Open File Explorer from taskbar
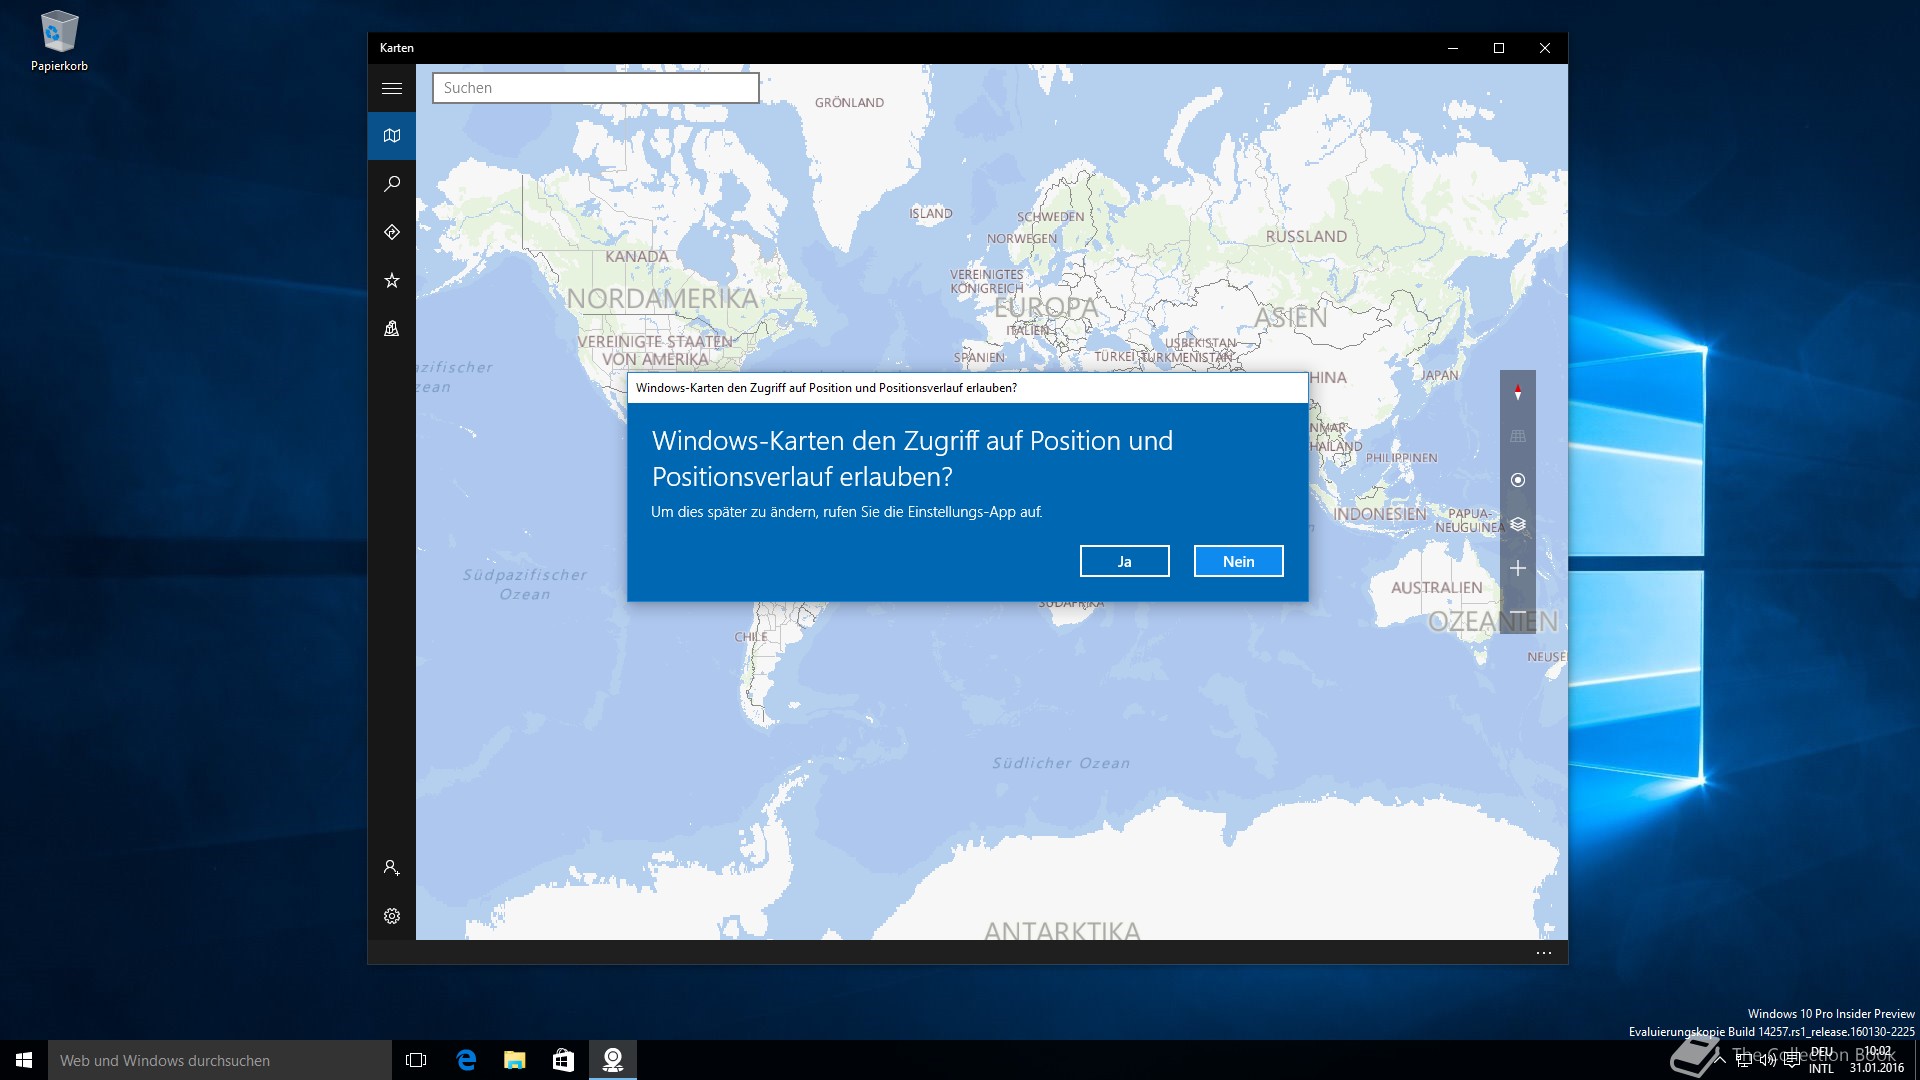This screenshot has width=1920, height=1080. (x=515, y=1060)
